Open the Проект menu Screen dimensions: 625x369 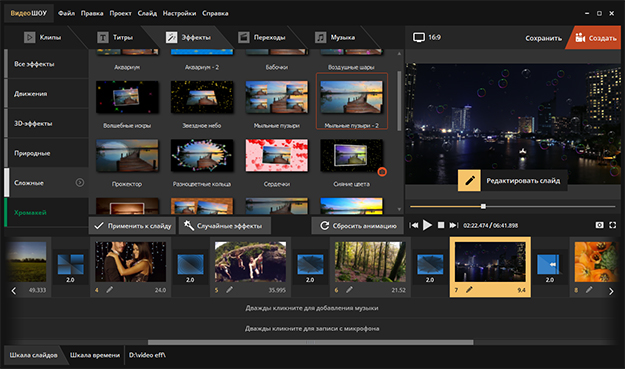point(120,13)
